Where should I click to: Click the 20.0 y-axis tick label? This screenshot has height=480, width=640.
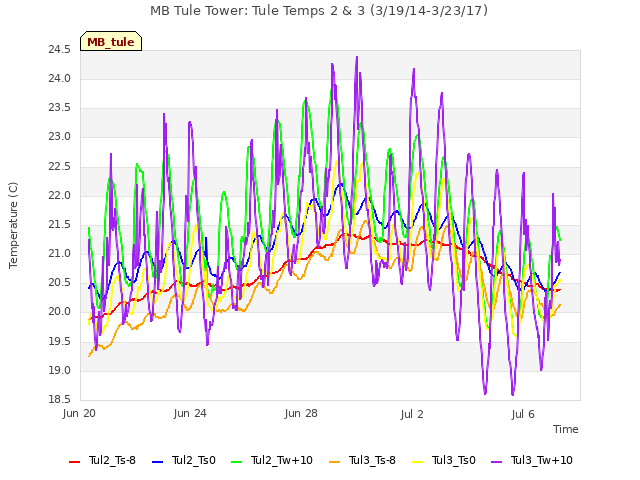tap(60, 312)
